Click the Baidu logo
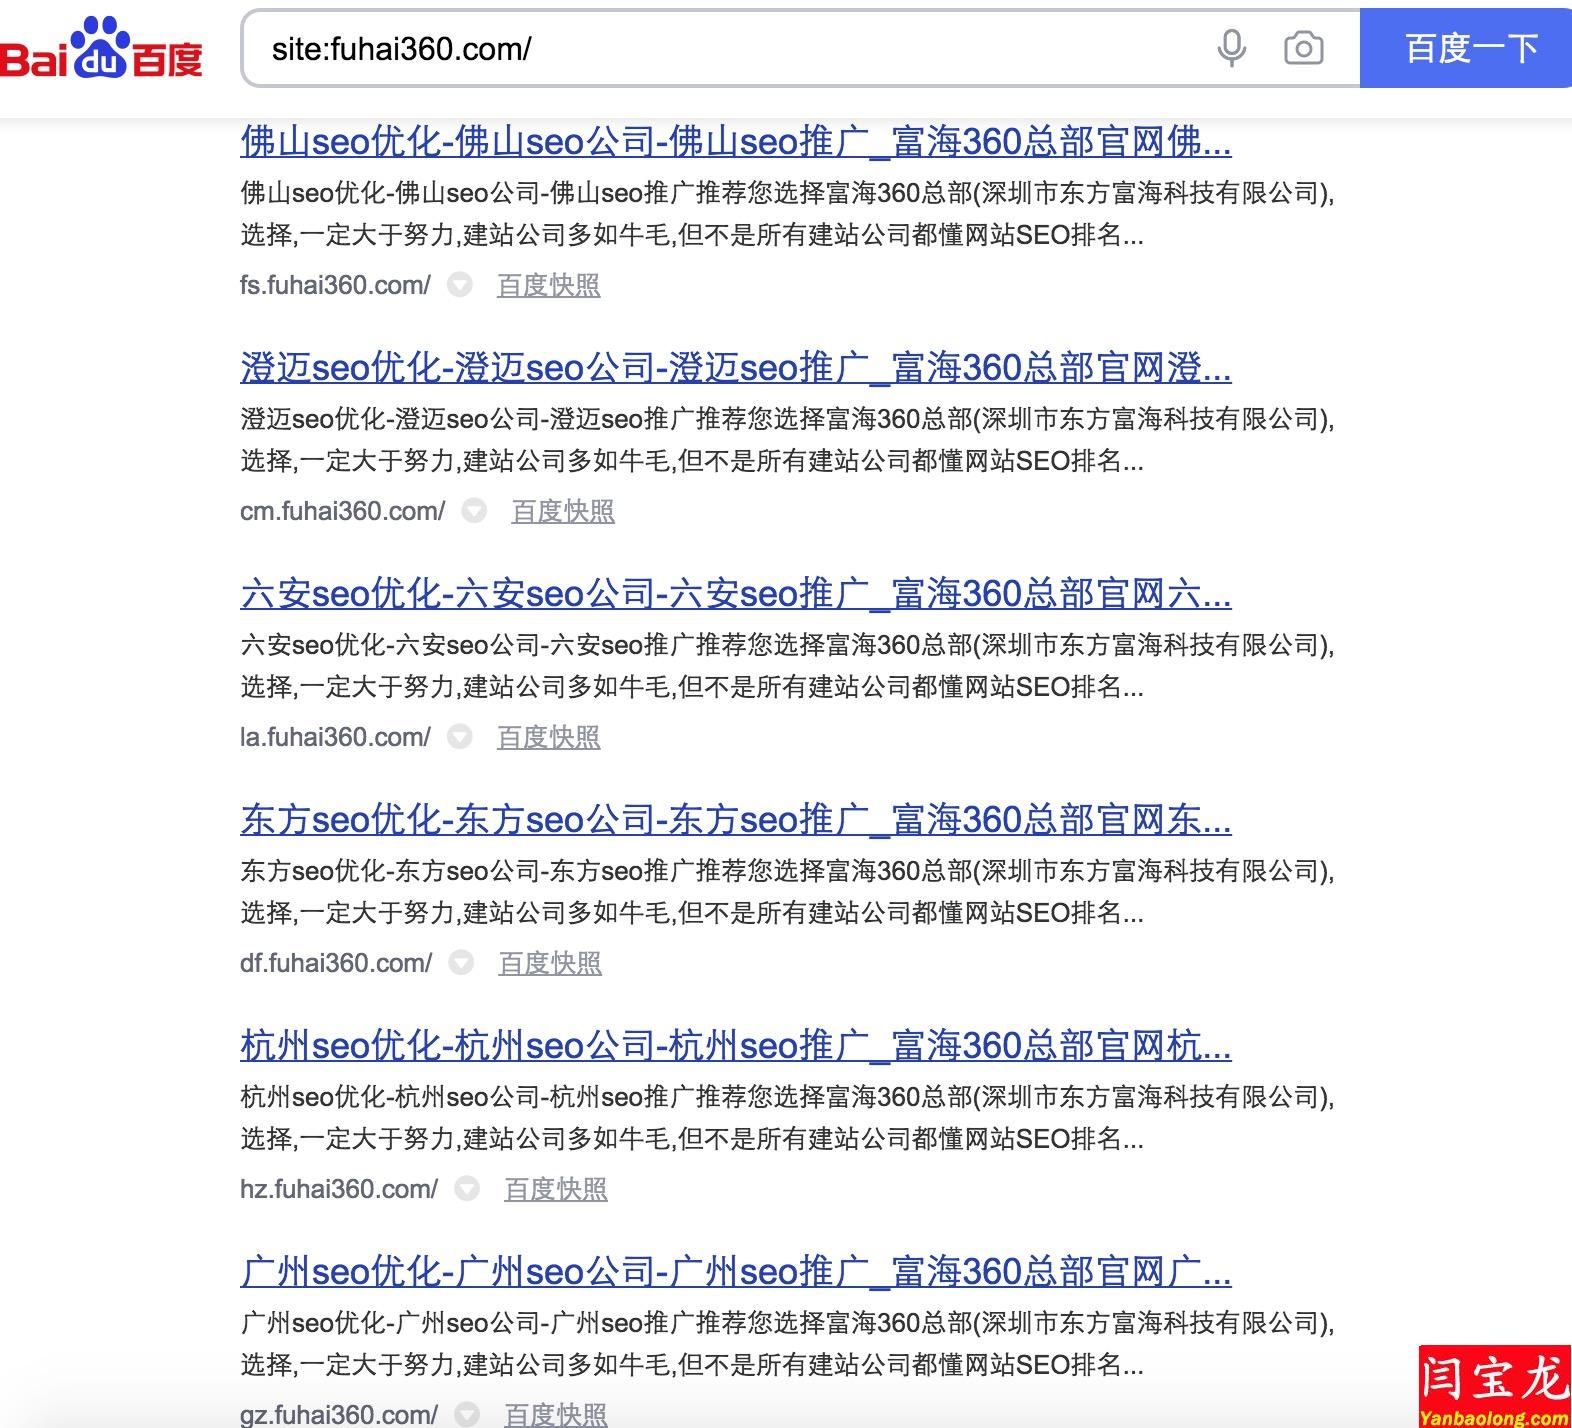Screen dimensions: 1572x1428 (102, 50)
